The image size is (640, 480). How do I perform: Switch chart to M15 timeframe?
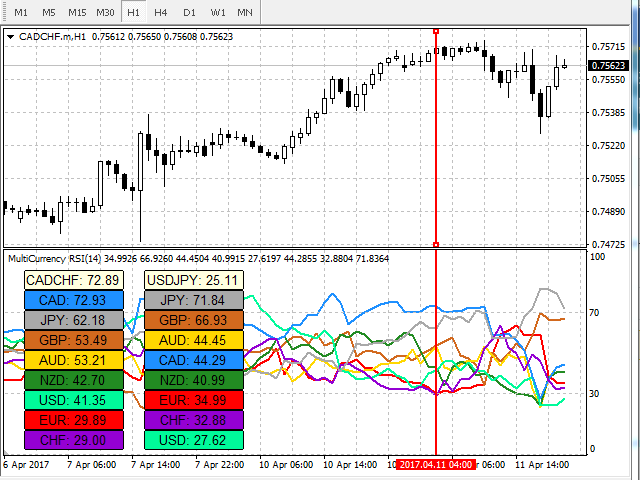point(77,12)
